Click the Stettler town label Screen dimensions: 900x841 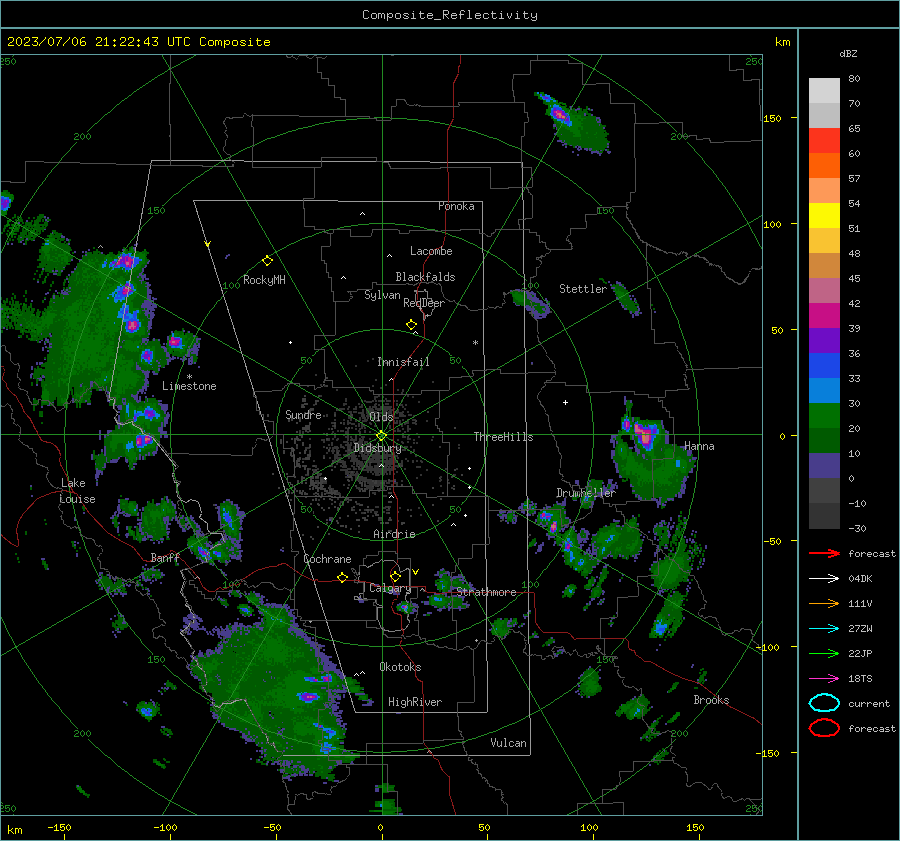[x=583, y=289]
